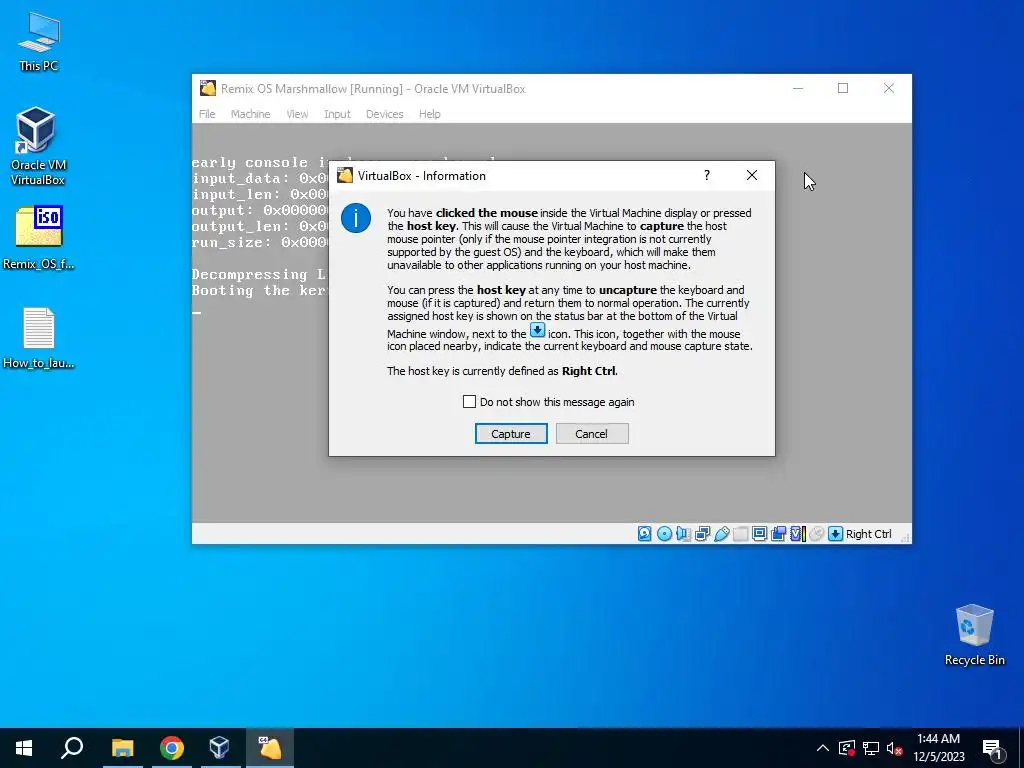The height and width of the screenshot is (768, 1024).
Task: Select the Recycle Bin icon
Action: (x=974, y=635)
